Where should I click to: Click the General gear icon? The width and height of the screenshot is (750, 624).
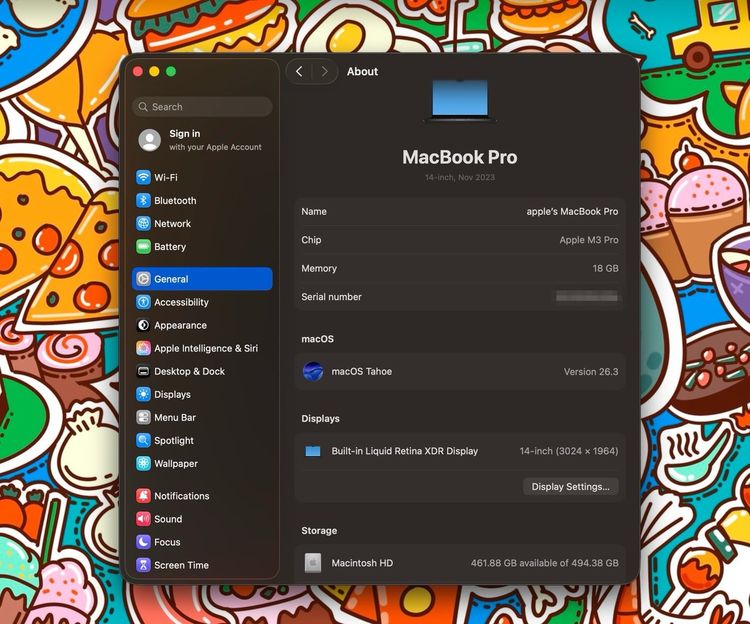coord(143,279)
